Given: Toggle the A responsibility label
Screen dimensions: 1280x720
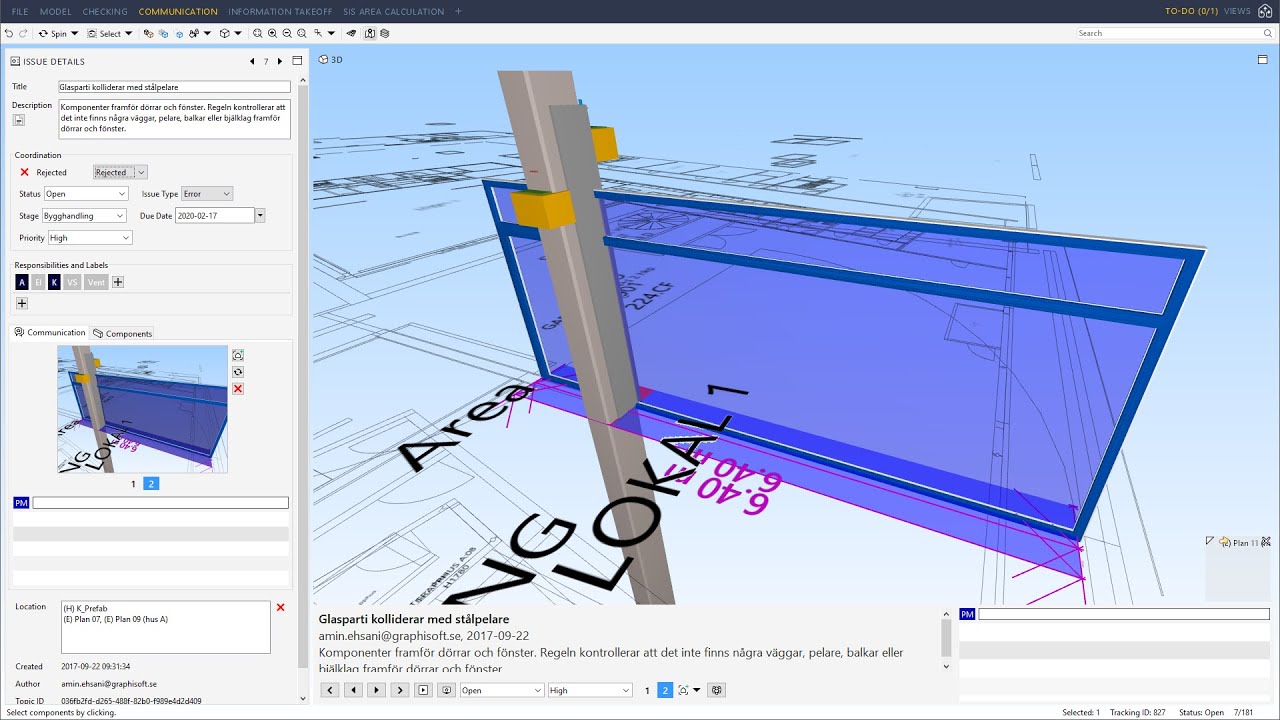Looking at the screenshot, I should pos(22,282).
